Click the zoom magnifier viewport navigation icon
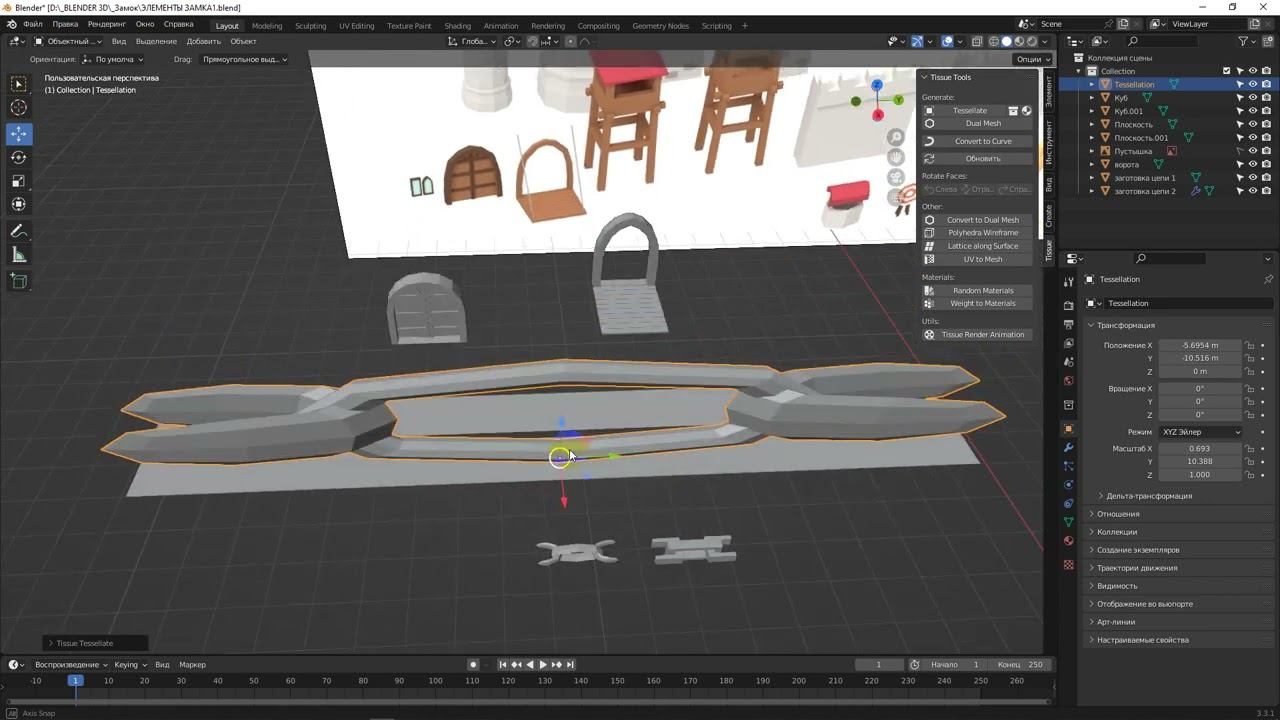Screen dimensions: 1280x720 [896, 138]
